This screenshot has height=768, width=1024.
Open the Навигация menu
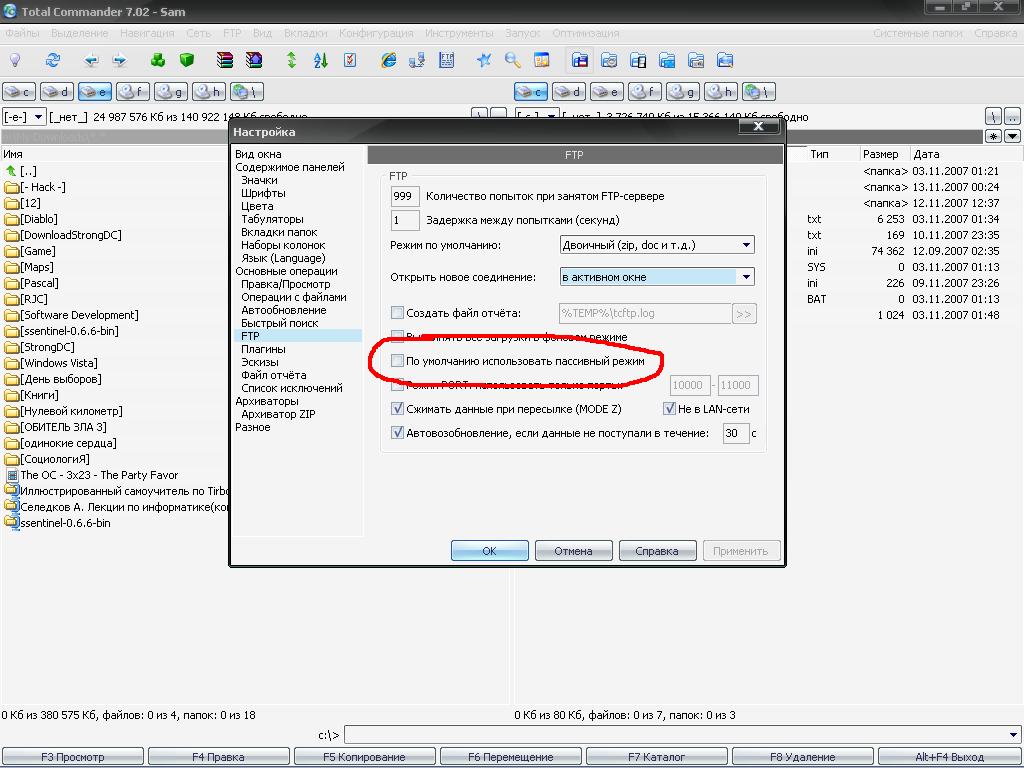coord(147,33)
